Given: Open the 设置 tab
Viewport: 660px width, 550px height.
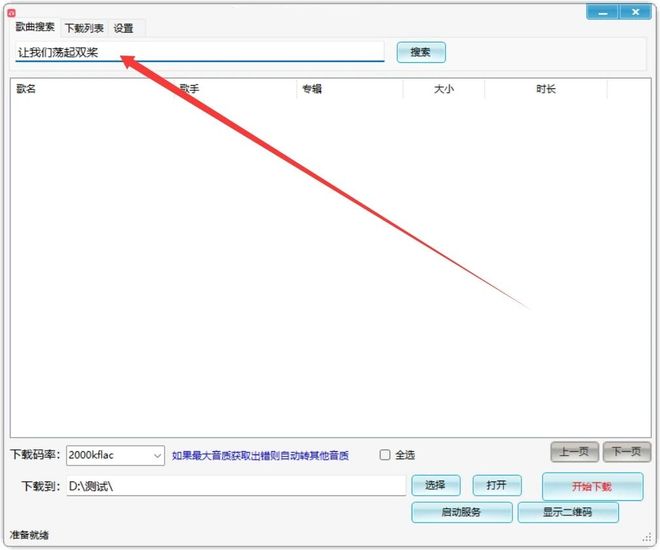Looking at the screenshot, I should point(123,28).
